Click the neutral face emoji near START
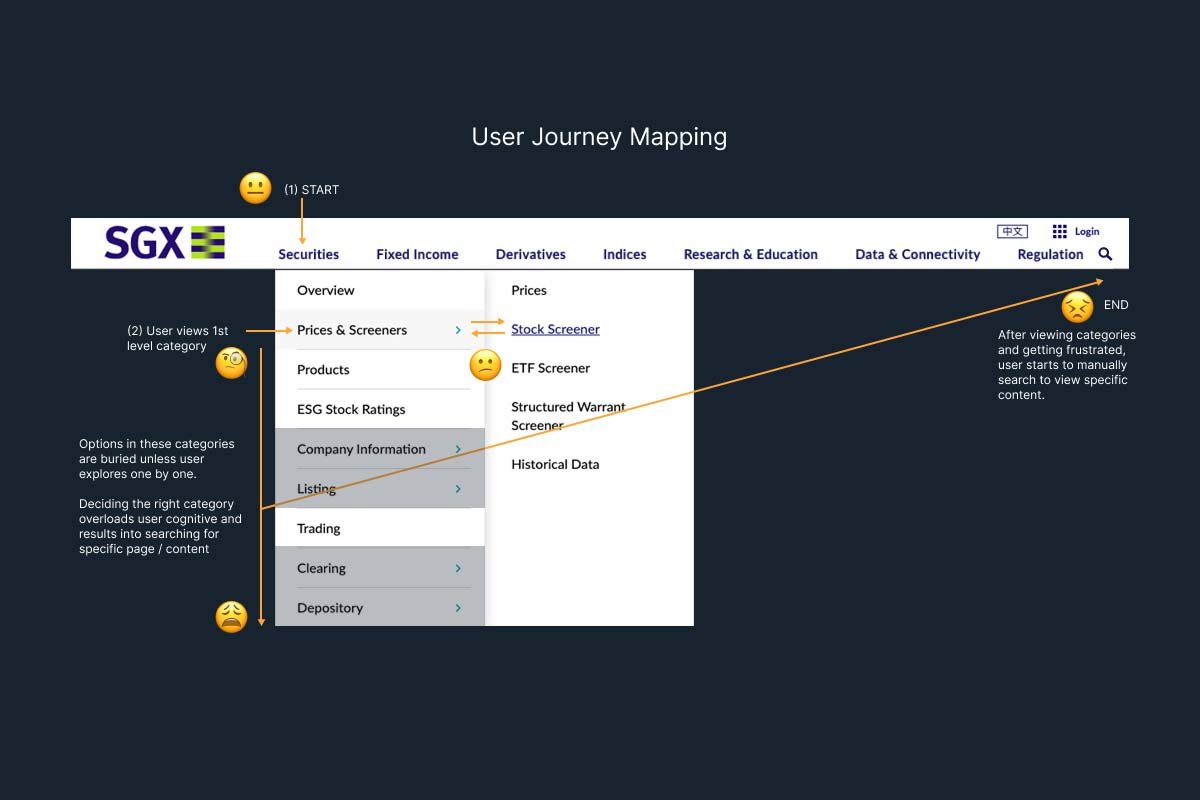The width and height of the screenshot is (1200, 800). point(255,189)
